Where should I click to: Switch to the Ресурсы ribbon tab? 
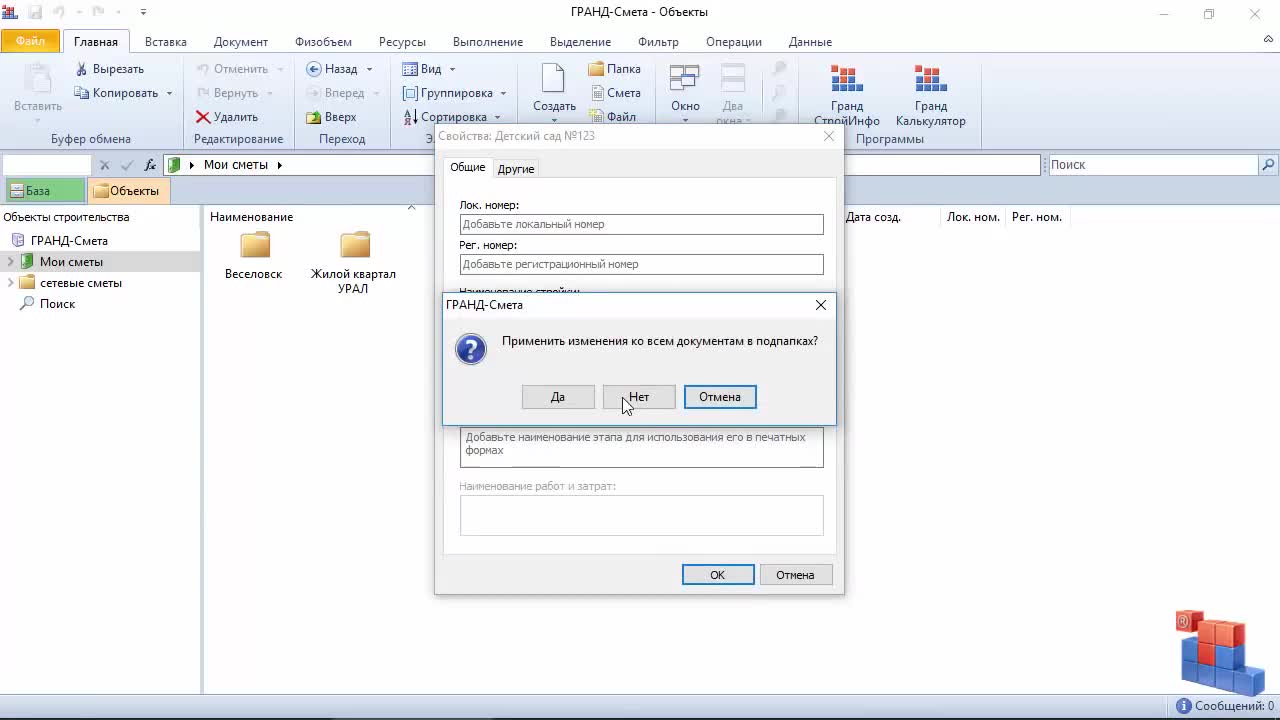click(402, 42)
